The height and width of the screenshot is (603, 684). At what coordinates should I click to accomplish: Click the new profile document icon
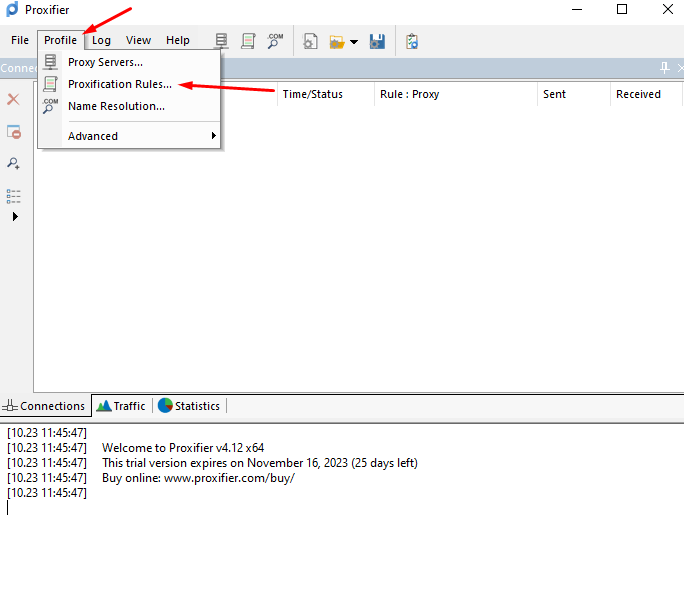tap(310, 41)
